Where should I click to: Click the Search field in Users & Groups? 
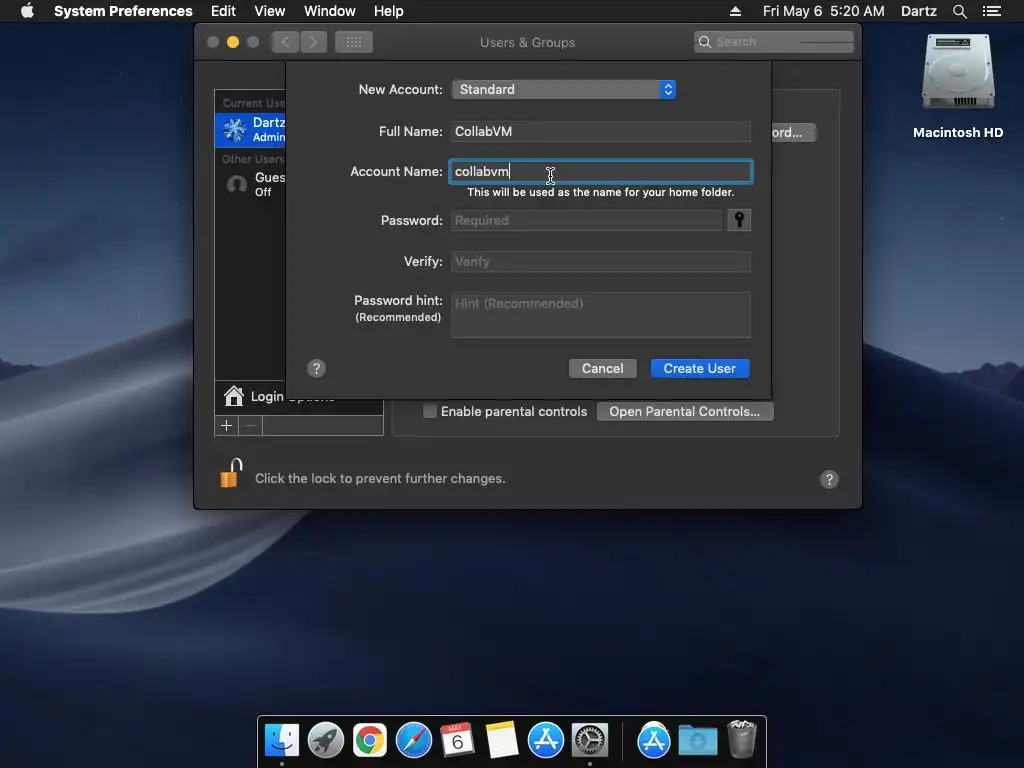(x=773, y=42)
